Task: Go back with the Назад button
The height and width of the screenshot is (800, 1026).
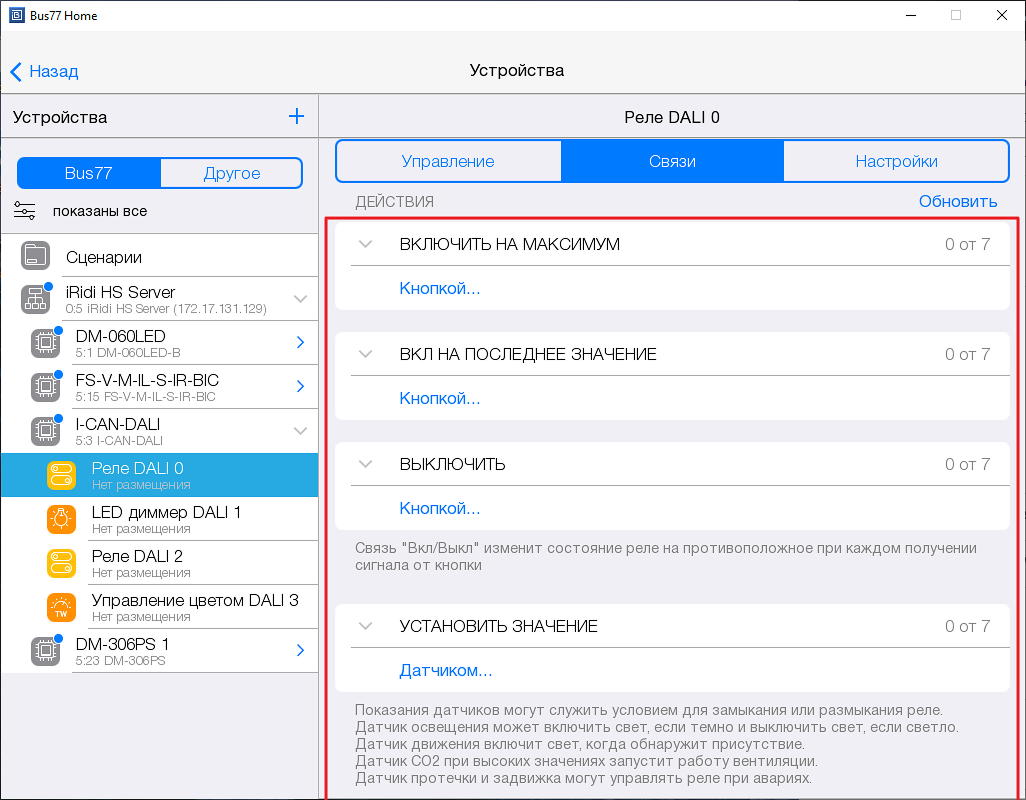Action: [x=44, y=71]
